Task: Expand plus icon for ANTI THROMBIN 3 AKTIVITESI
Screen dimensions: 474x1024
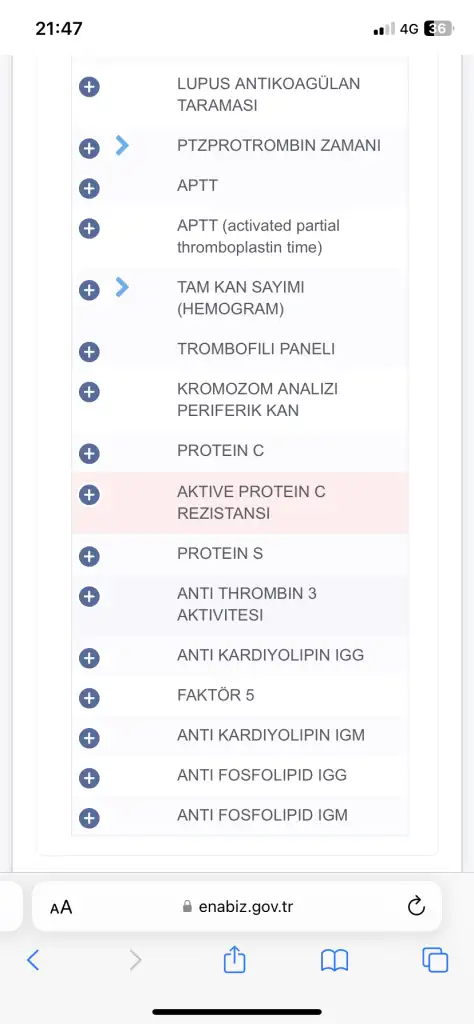Action: (x=89, y=596)
